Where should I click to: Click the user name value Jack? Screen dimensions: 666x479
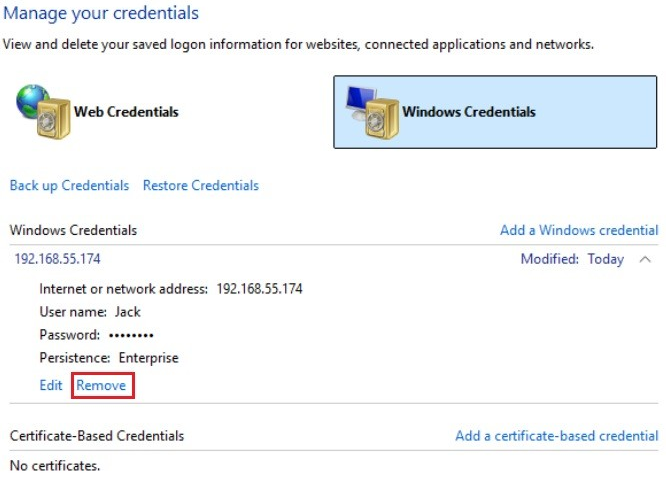pyautogui.click(x=128, y=312)
